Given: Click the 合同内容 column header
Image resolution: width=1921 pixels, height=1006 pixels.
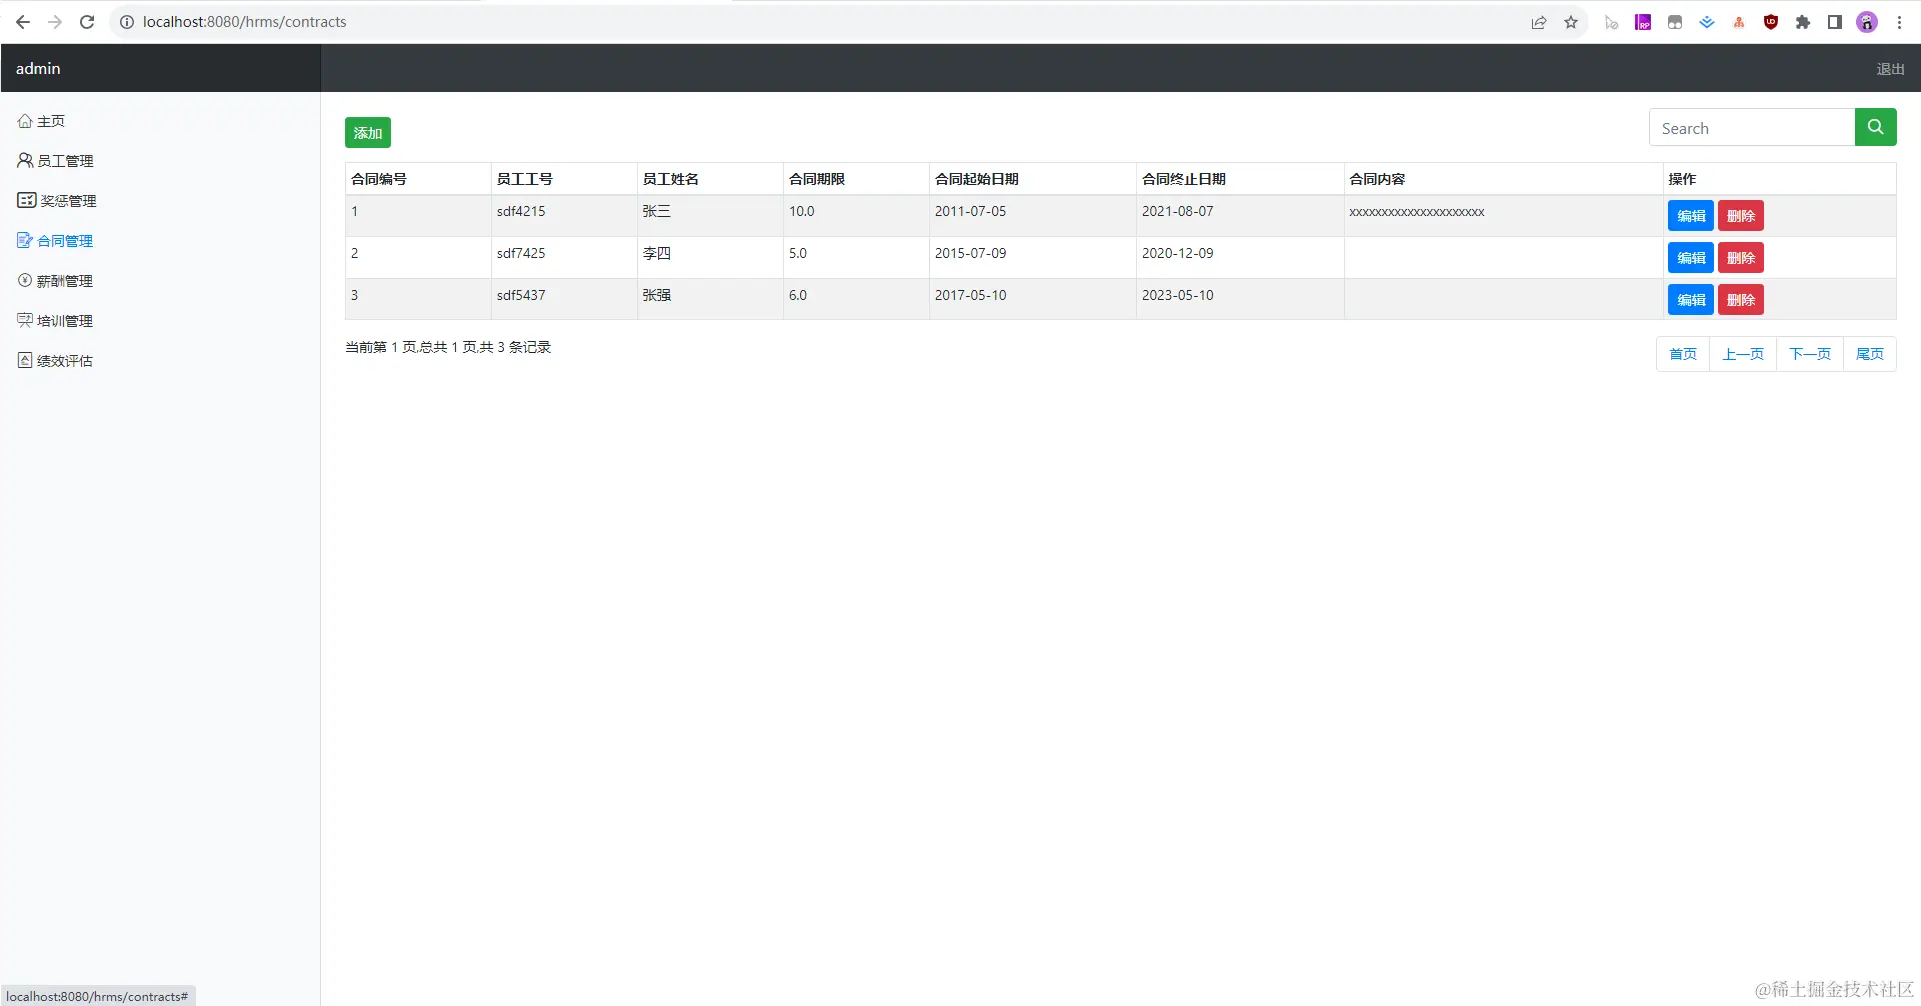Looking at the screenshot, I should pos(1503,179).
